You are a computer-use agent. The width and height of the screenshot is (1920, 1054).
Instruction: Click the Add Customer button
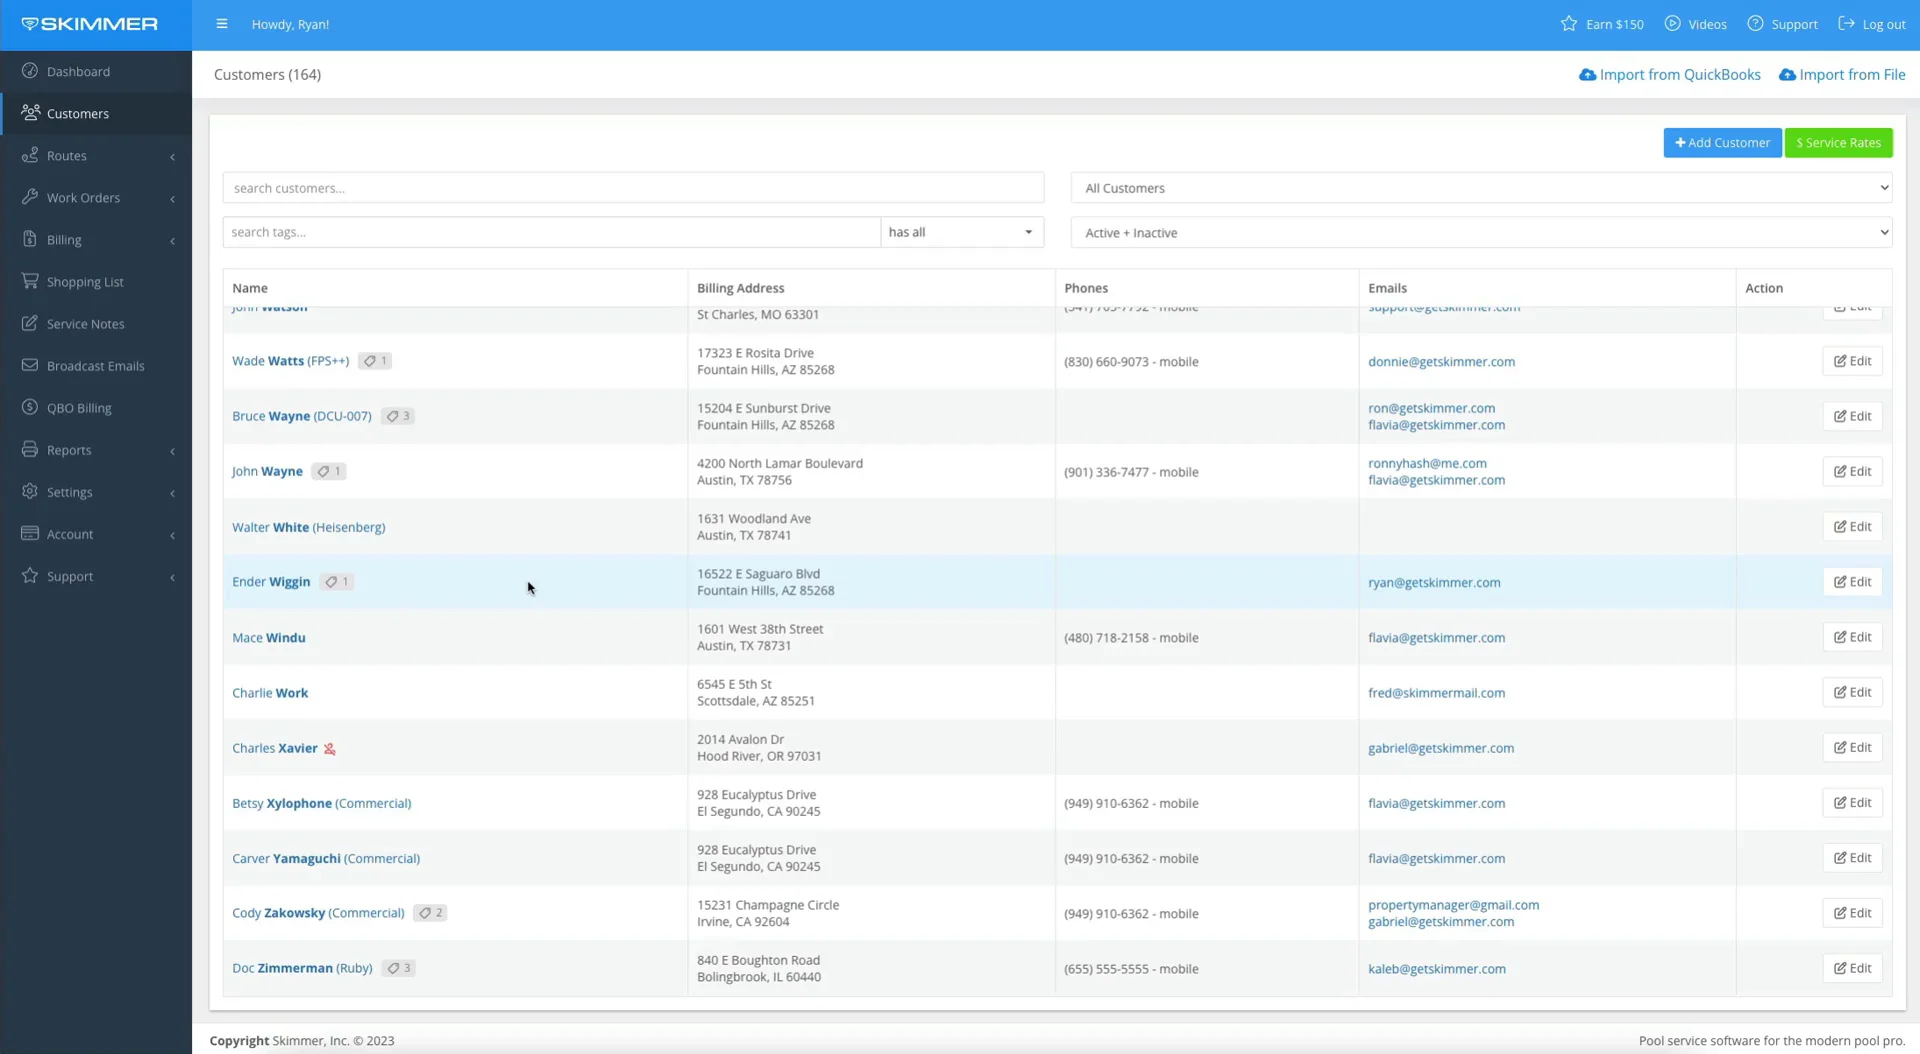click(1722, 143)
